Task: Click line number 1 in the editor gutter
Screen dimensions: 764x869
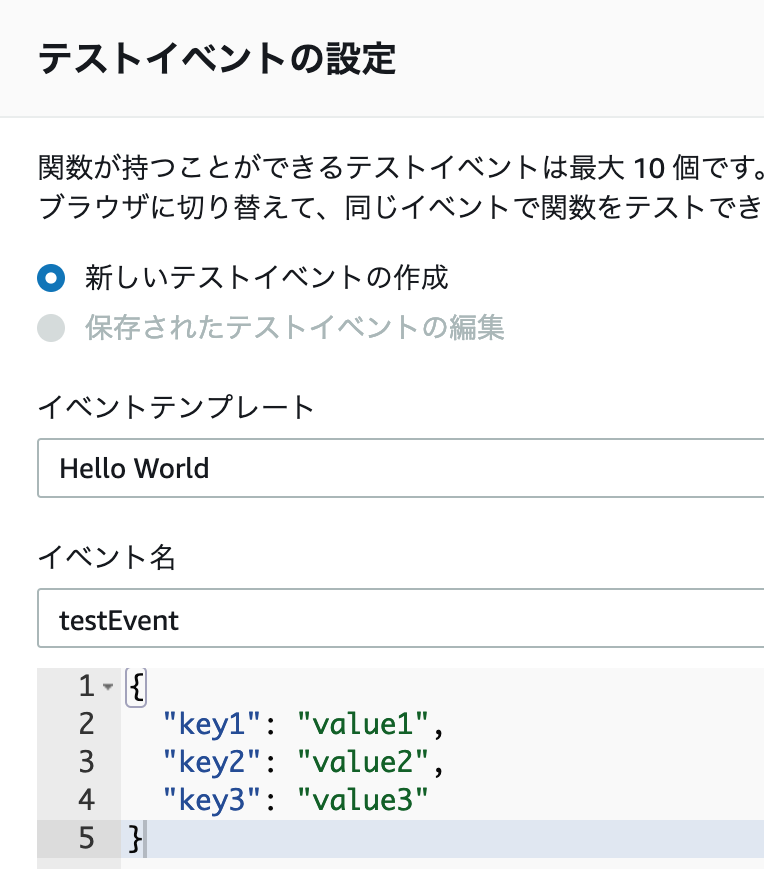Action: pos(85,687)
